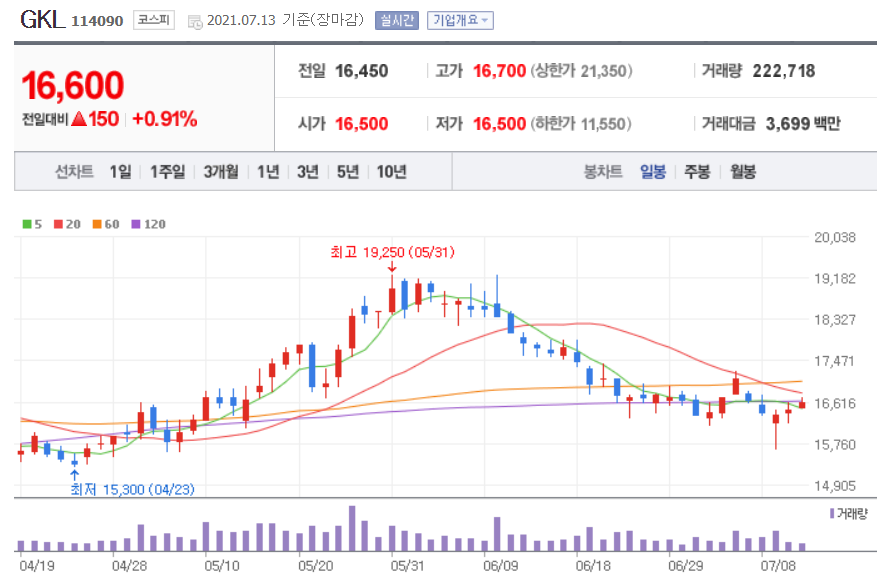Click the 시가 value 16,500

pyautogui.click(x=361, y=124)
